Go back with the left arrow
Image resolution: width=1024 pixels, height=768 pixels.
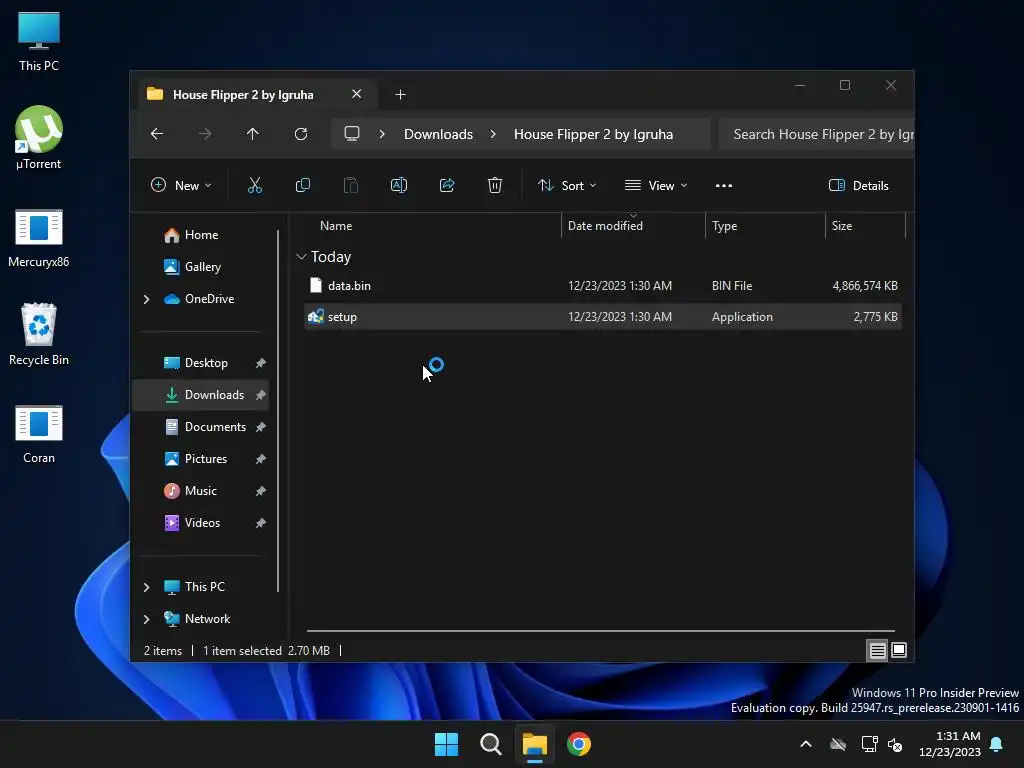pyautogui.click(x=157, y=134)
